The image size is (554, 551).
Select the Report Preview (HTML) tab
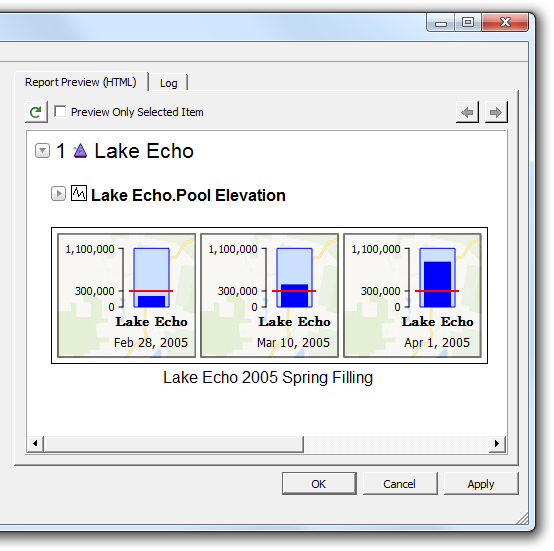[81, 82]
